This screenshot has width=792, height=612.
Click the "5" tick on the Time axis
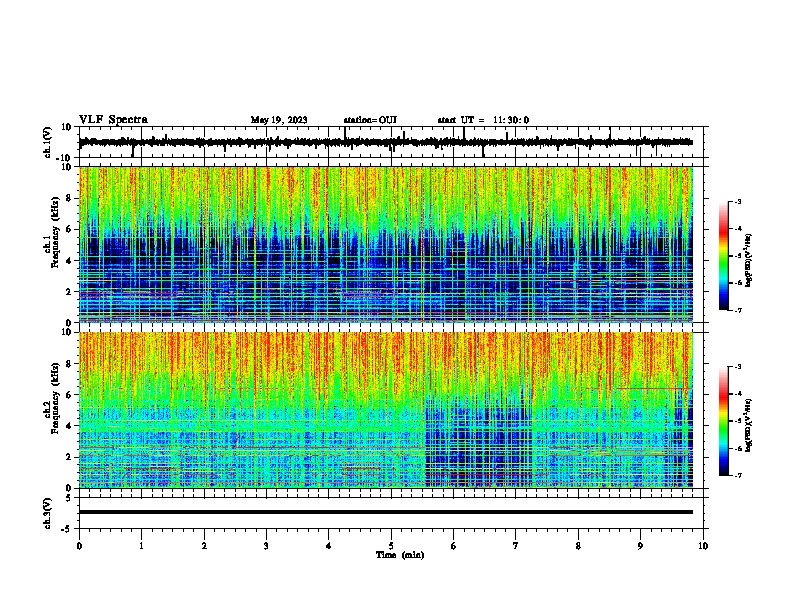(x=391, y=546)
